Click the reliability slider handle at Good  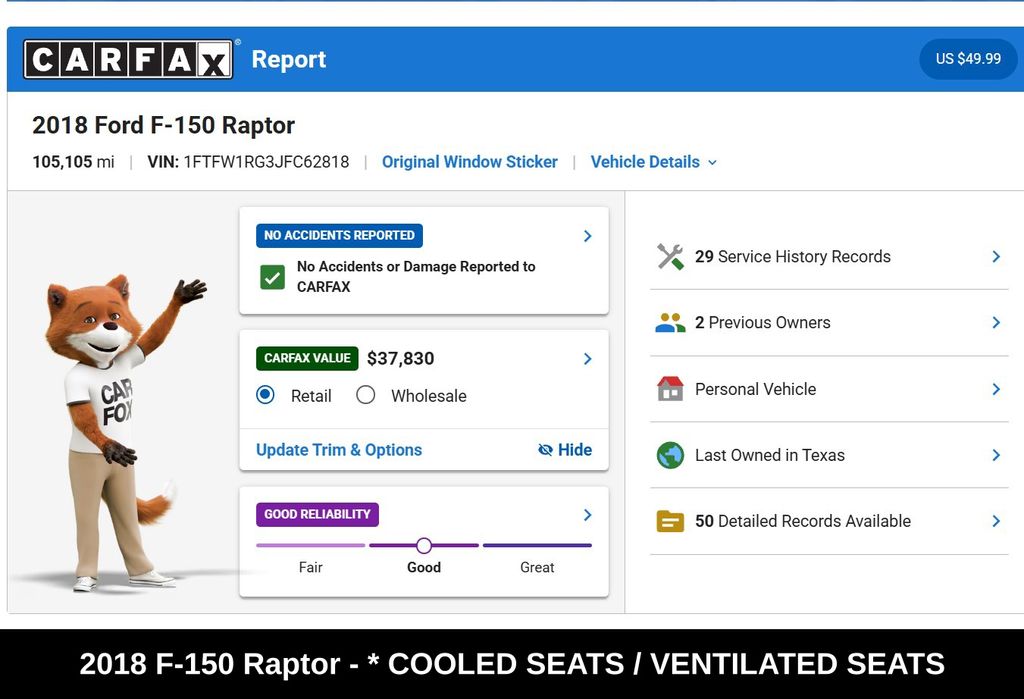(424, 545)
